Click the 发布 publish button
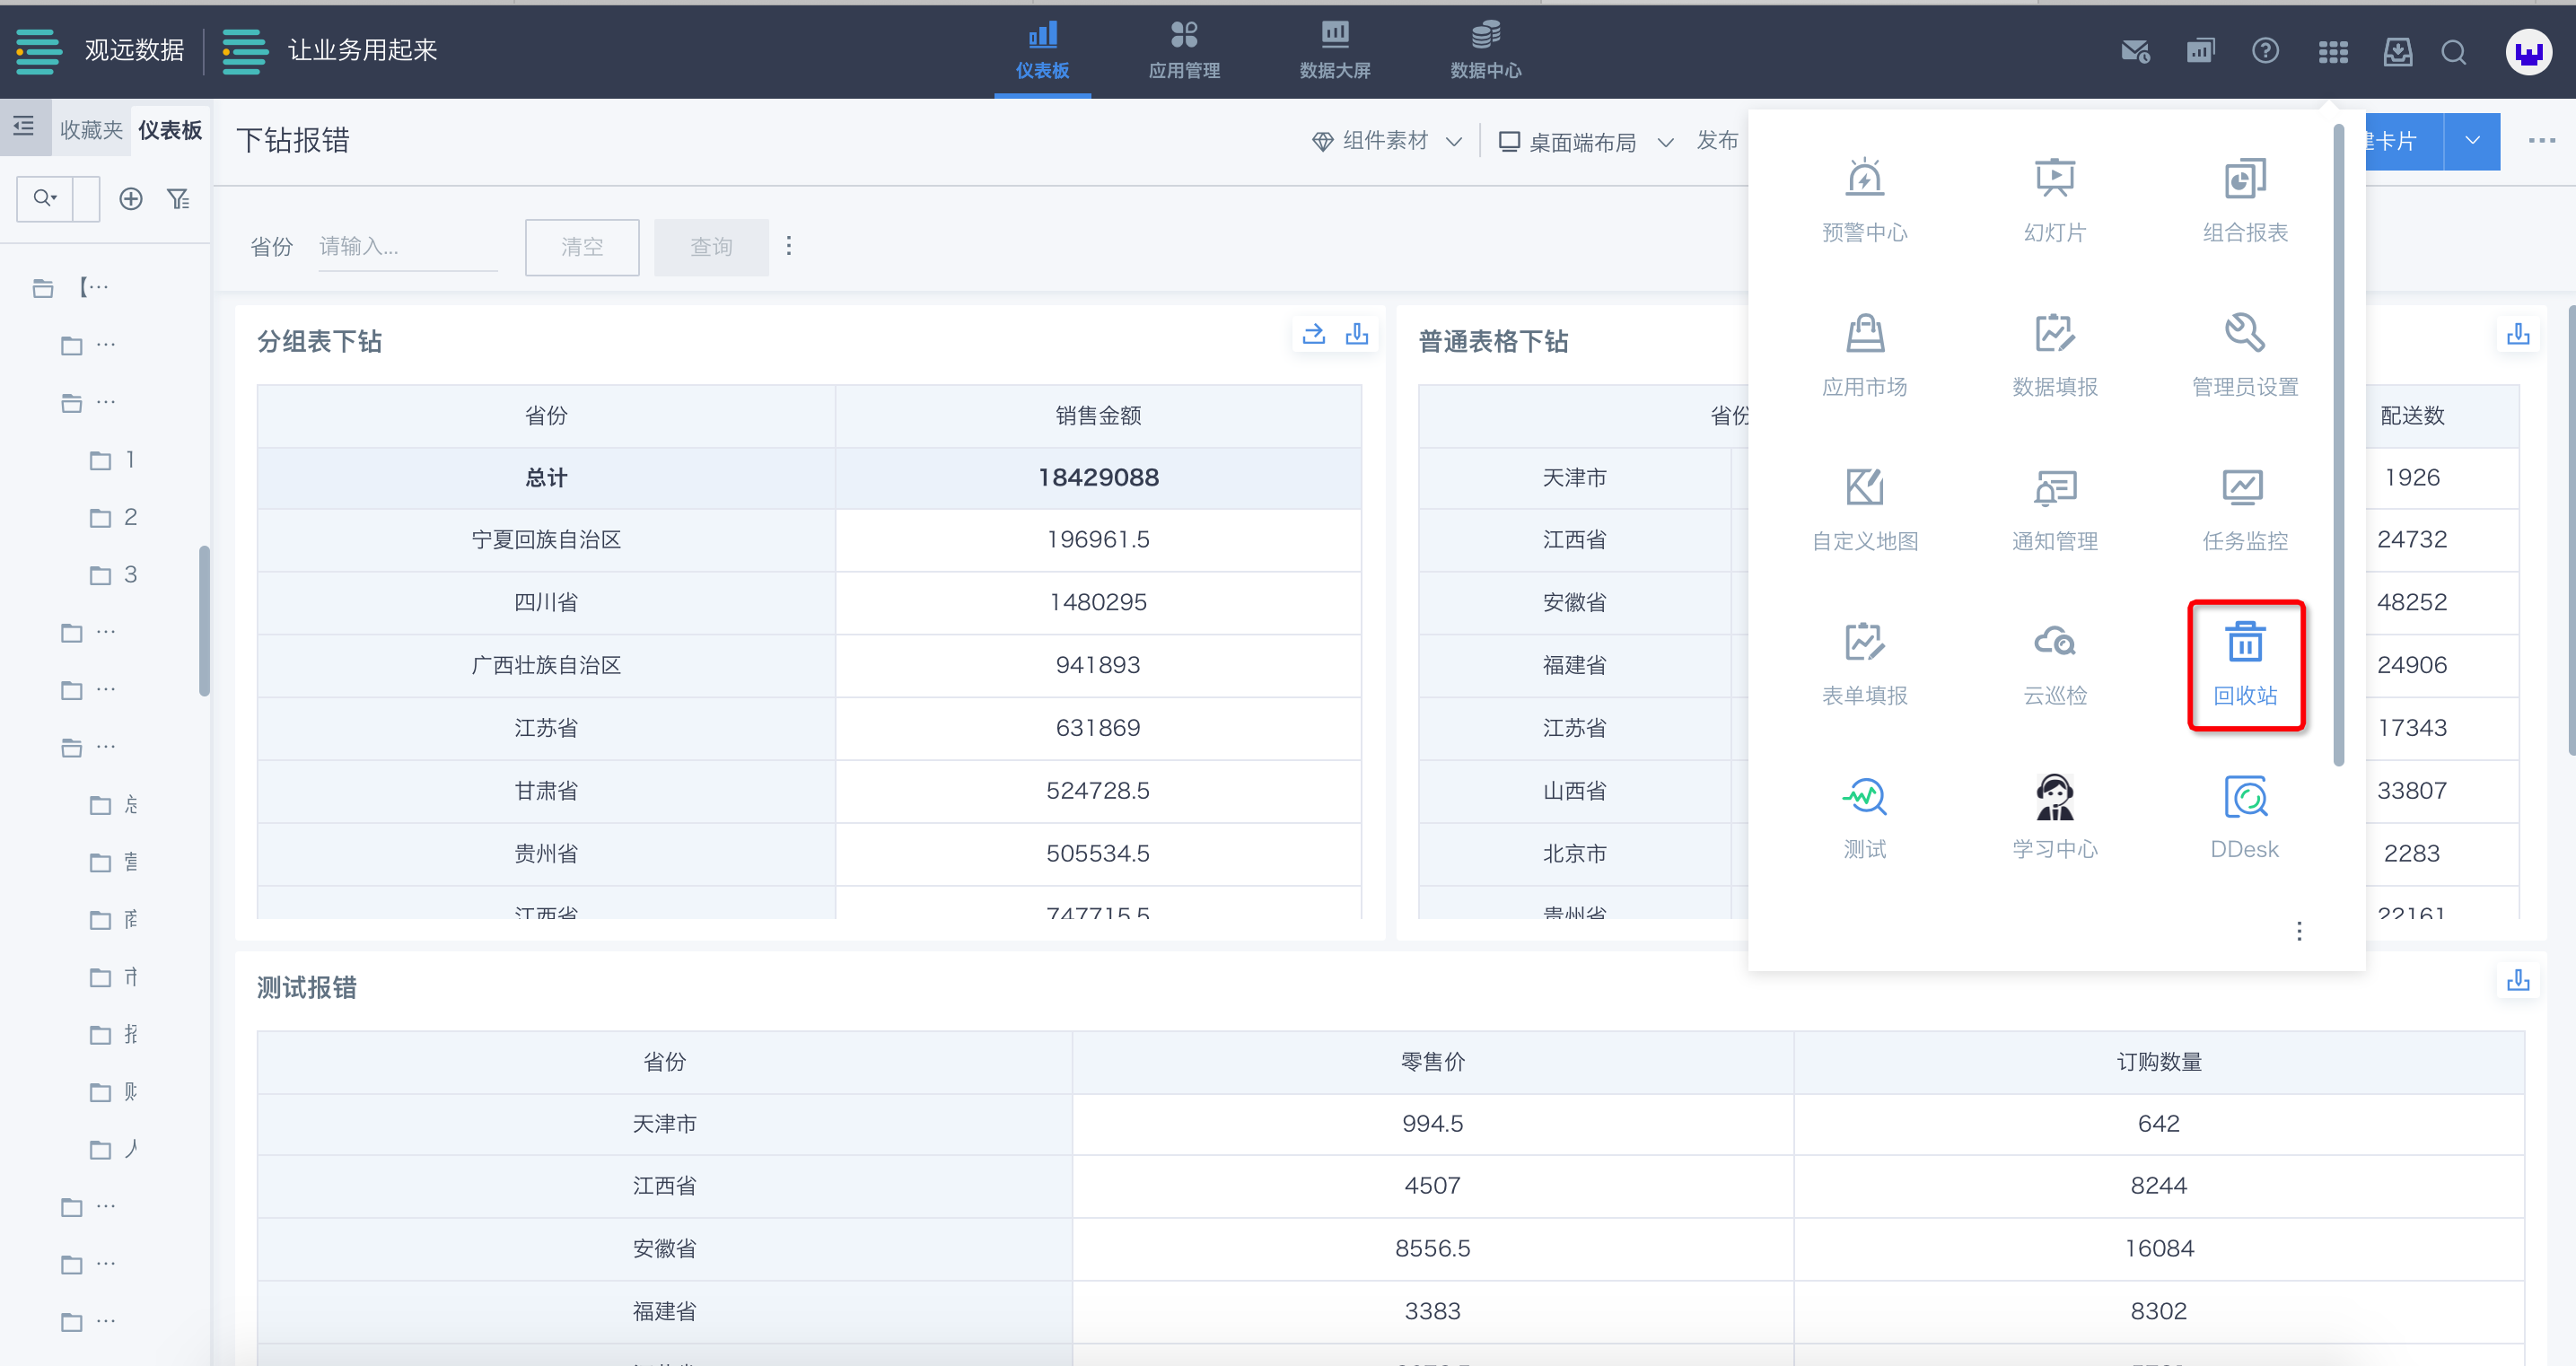Image resolution: width=2576 pixels, height=1366 pixels. 1717,141
